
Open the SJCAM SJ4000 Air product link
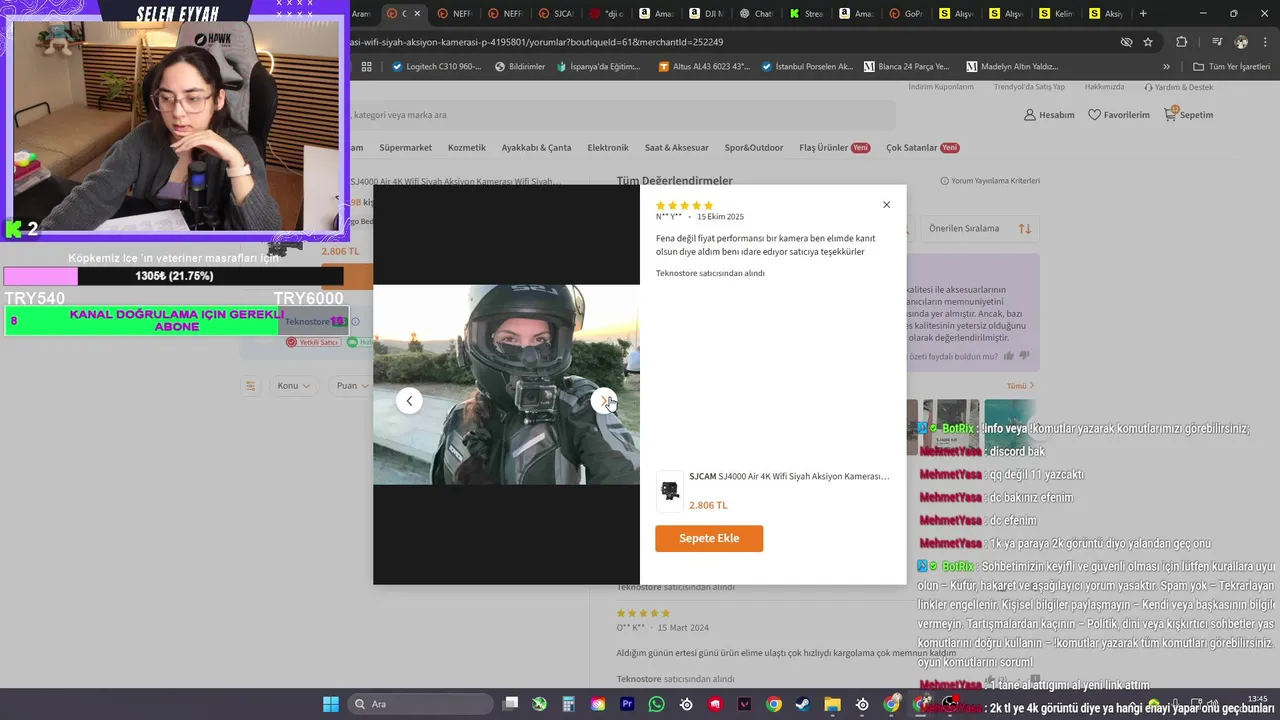789,476
